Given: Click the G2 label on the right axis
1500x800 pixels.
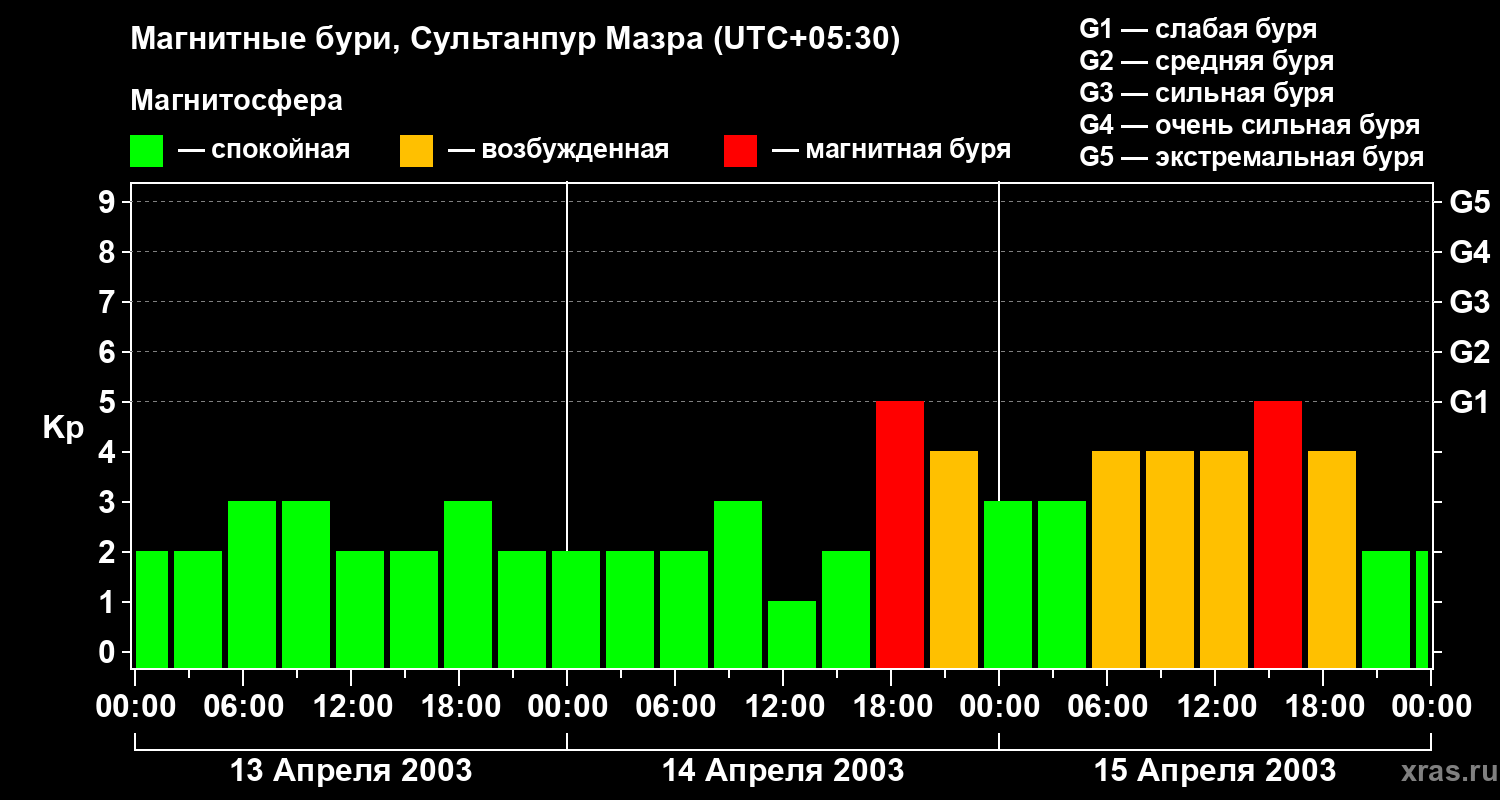Looking at the screenshot, I should click(x=1470, y=352).
